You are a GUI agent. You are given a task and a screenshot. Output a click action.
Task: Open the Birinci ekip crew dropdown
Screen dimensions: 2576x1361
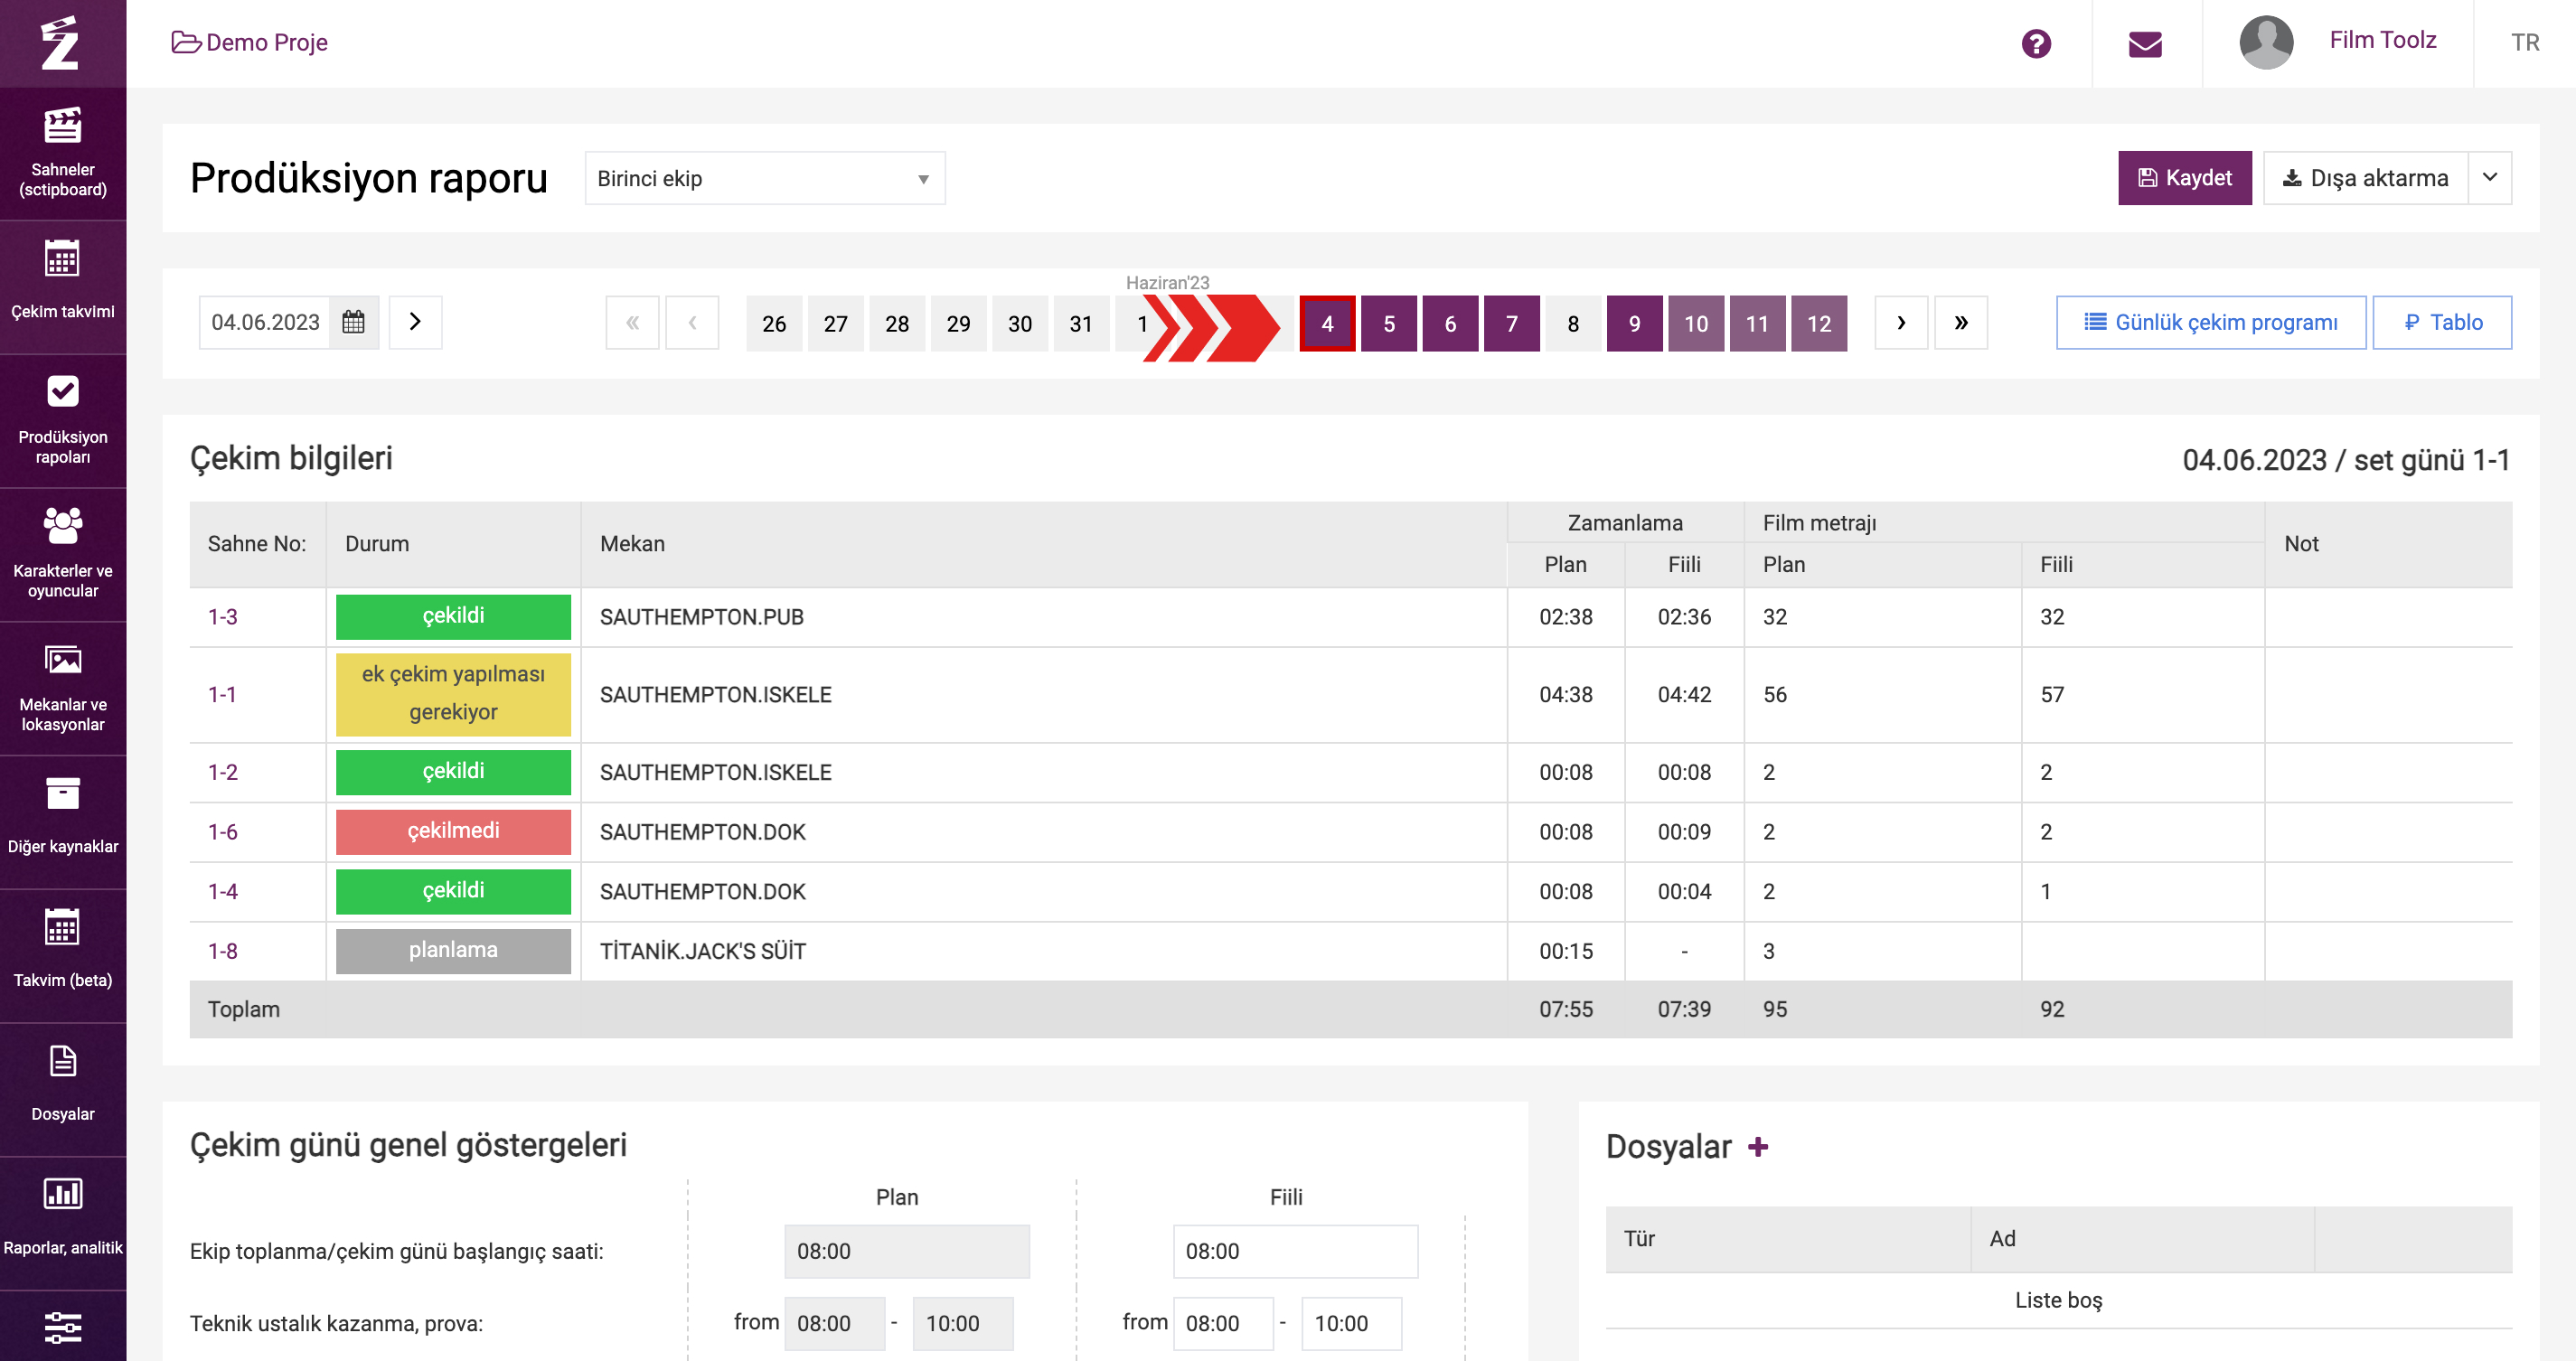[x=765, y=178]
